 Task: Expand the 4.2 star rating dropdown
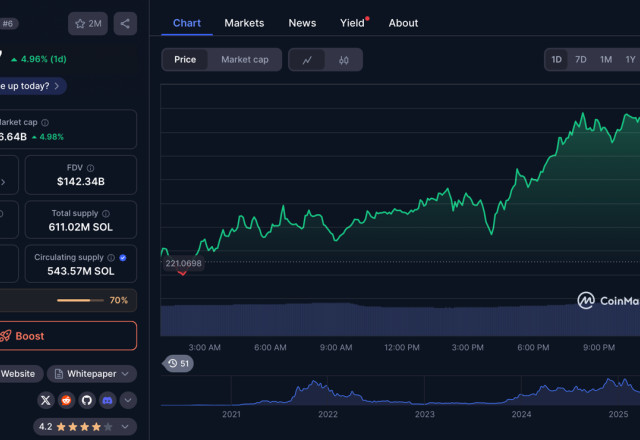pyautogui.click(x=126, y=426)
